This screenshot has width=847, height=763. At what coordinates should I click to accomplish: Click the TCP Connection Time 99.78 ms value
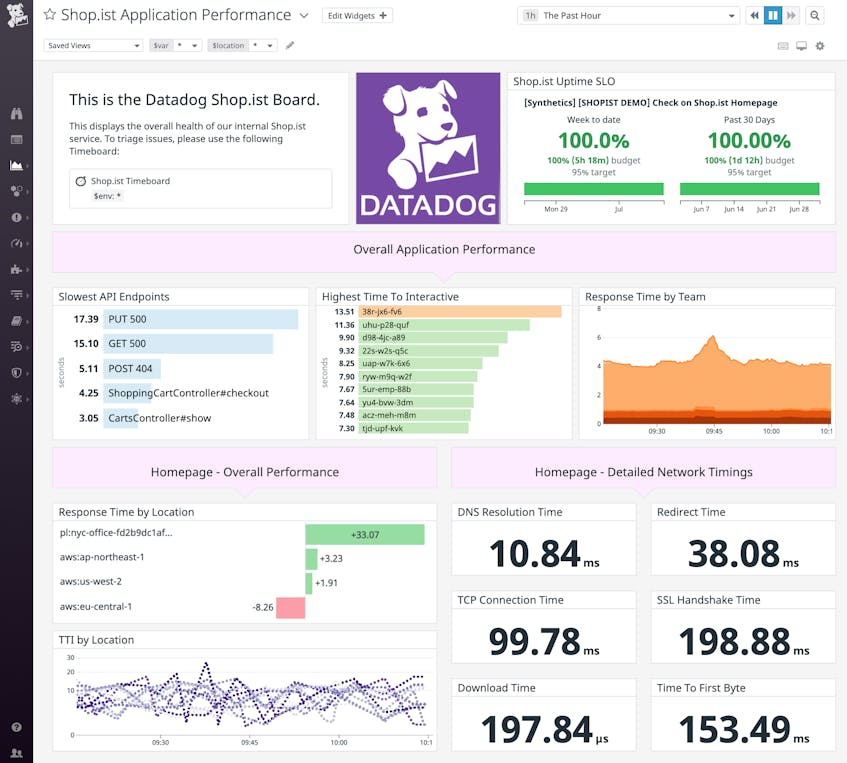point(544,642)
